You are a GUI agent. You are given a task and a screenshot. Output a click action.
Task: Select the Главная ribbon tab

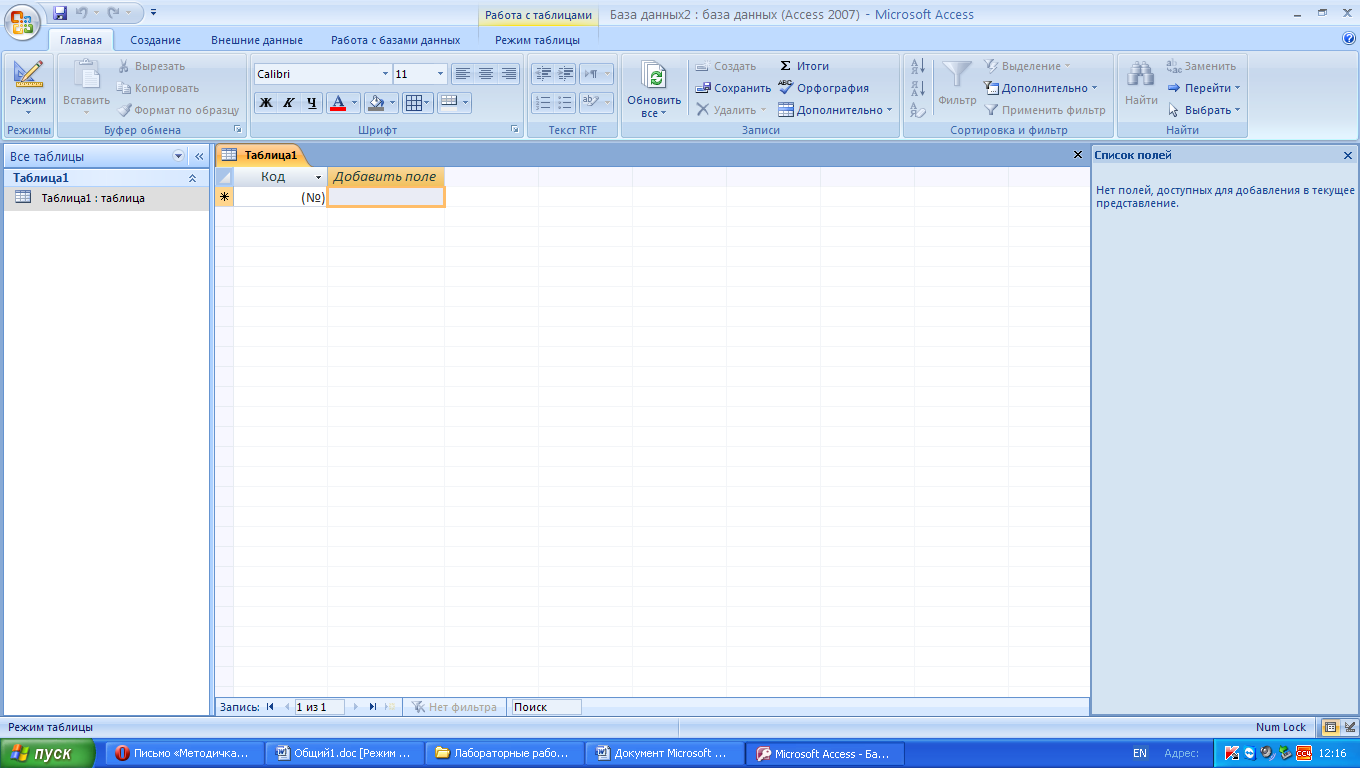(81, 40)
